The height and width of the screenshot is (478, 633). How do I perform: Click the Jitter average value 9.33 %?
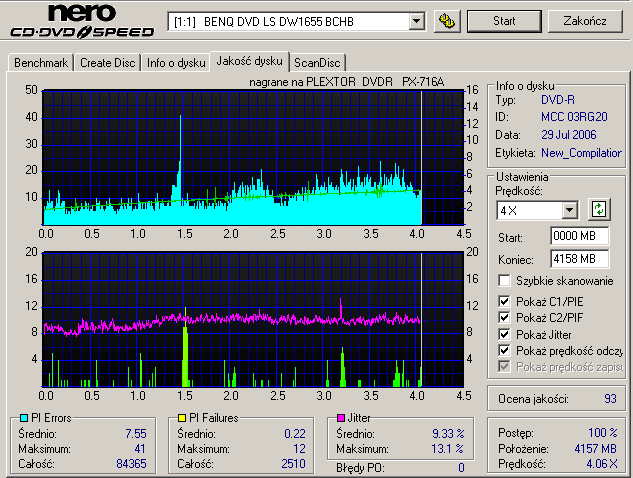(448, 434)
